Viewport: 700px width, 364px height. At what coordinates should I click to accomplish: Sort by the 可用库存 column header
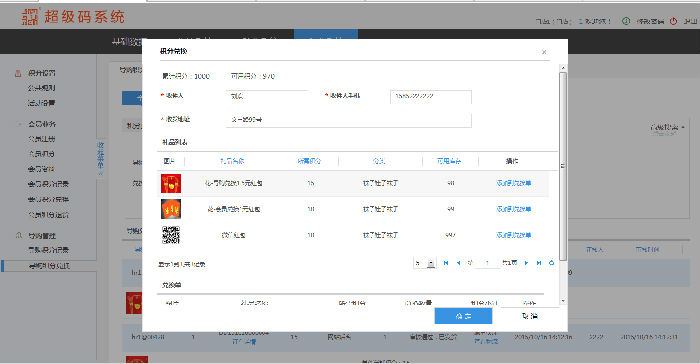point(449,161)
